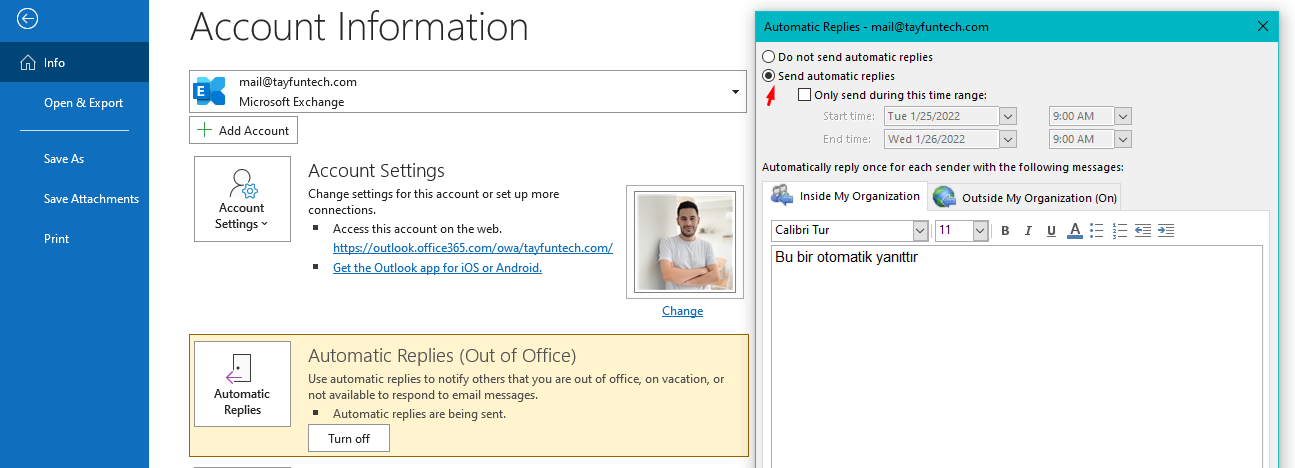The image size is (1295, 468).
Task: Click the Bold formatting icon
Action: pos(1006,231)
